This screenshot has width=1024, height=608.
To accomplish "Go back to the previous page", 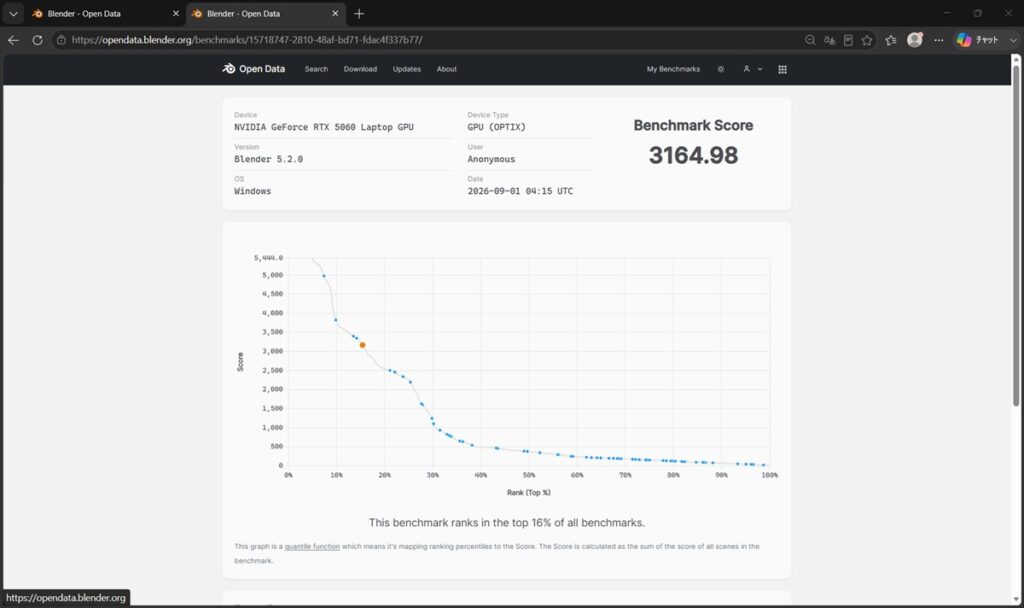I will (x=14, y=40).
